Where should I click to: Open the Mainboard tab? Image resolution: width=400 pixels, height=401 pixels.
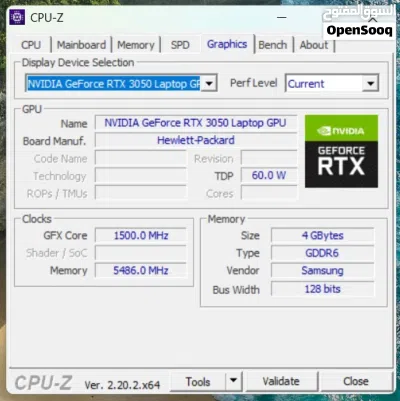pyautogui.click(x=81, y=45)
